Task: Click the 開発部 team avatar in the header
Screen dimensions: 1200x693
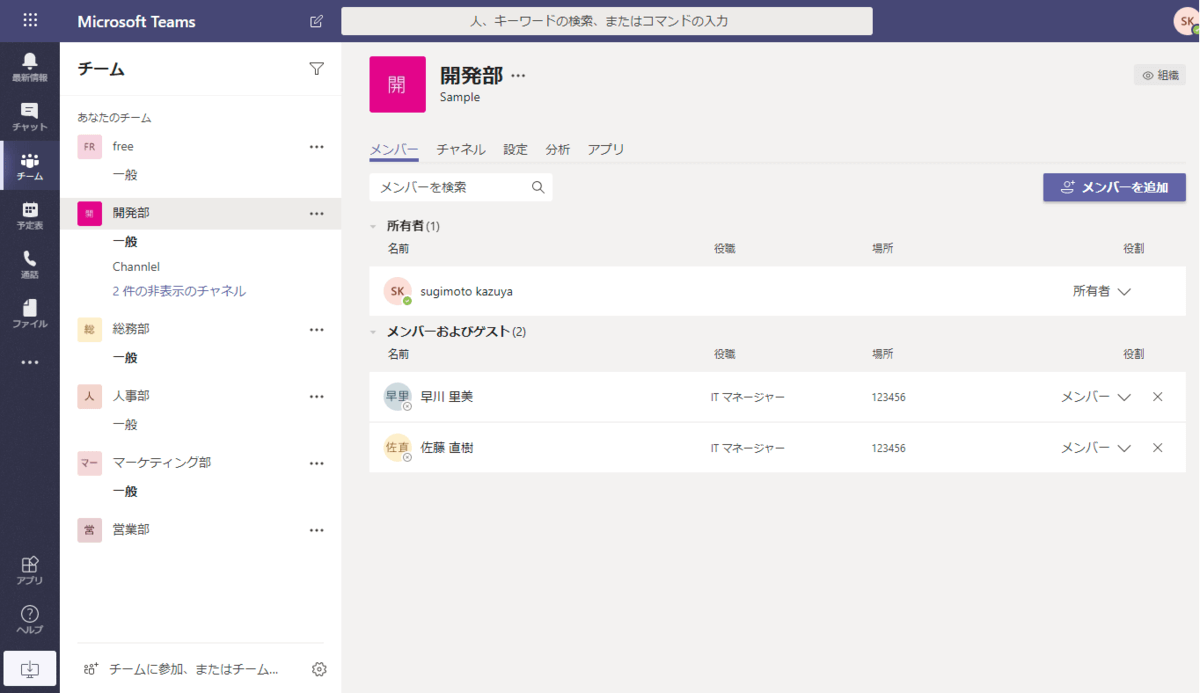Action: click(397, 84)
